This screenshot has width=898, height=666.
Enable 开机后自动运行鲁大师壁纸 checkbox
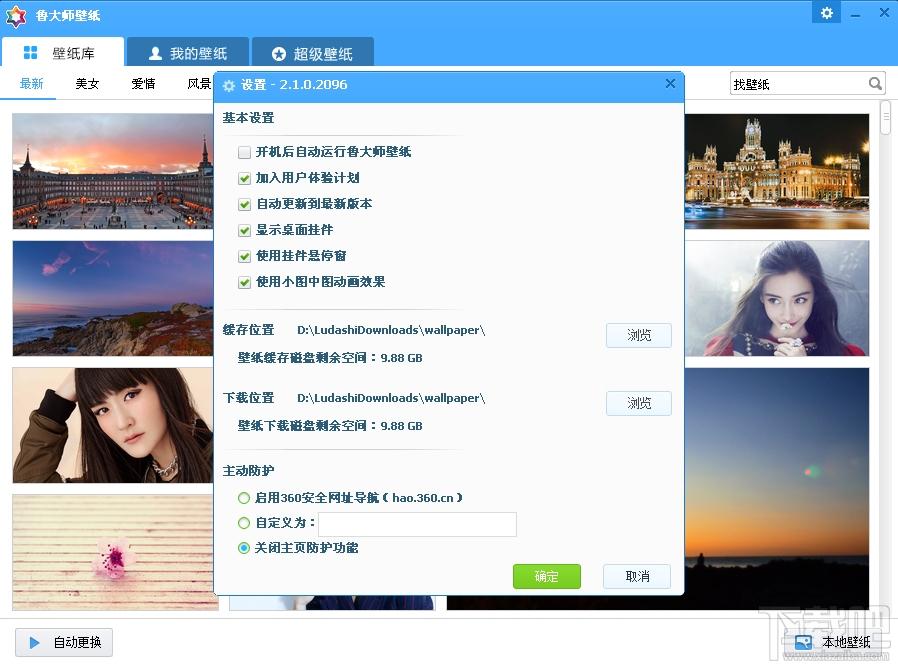click(x=245, y=152)
